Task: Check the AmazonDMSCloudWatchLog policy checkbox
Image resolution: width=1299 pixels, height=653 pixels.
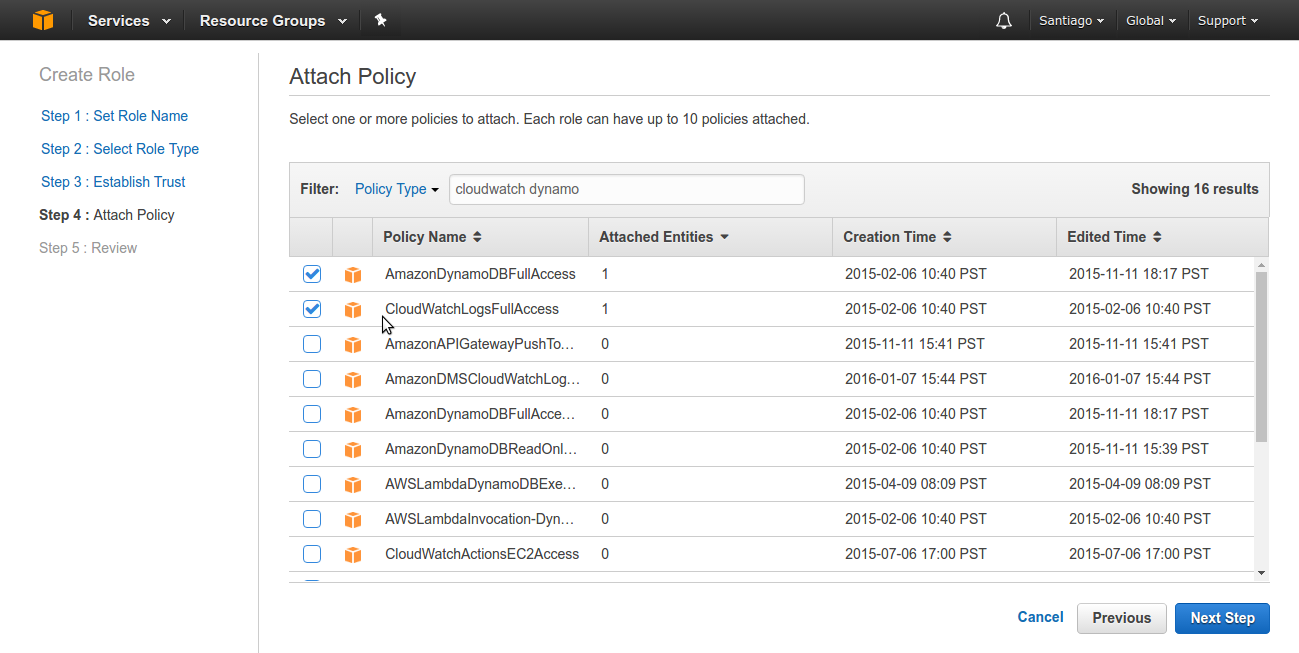Action: point(312,379)
